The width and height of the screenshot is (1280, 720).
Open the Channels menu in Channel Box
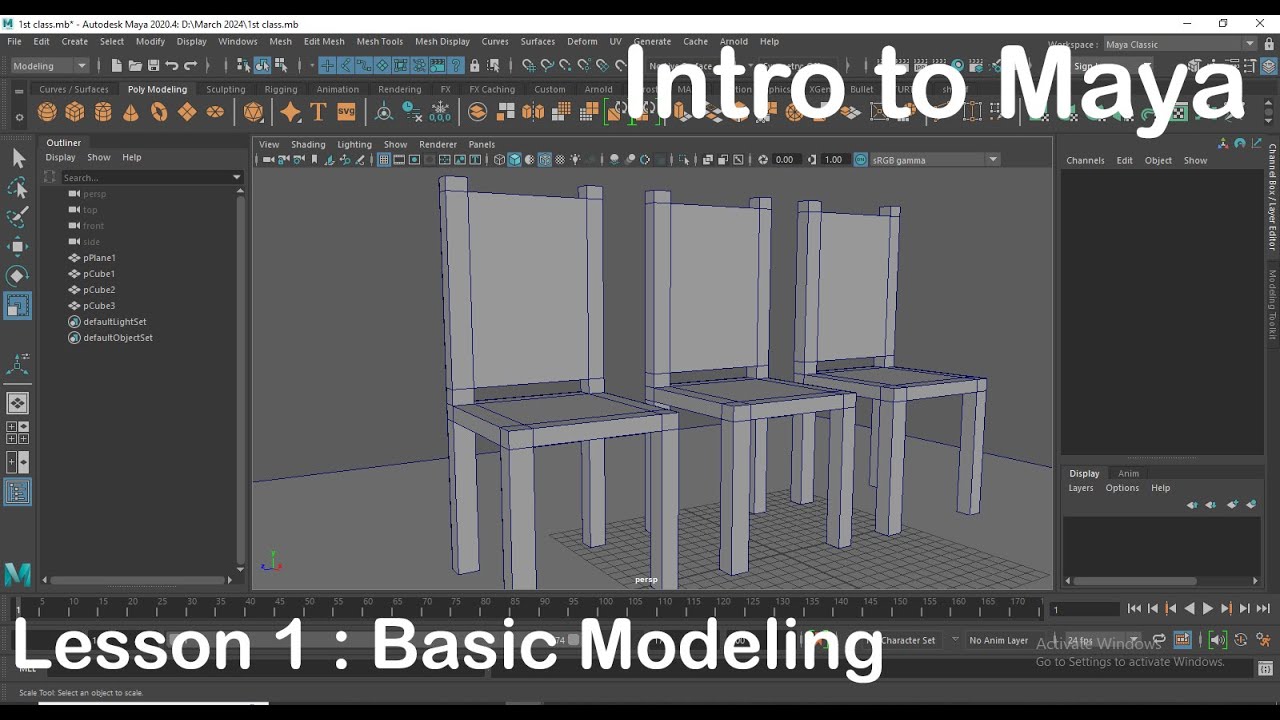[x=1085, y=160]
